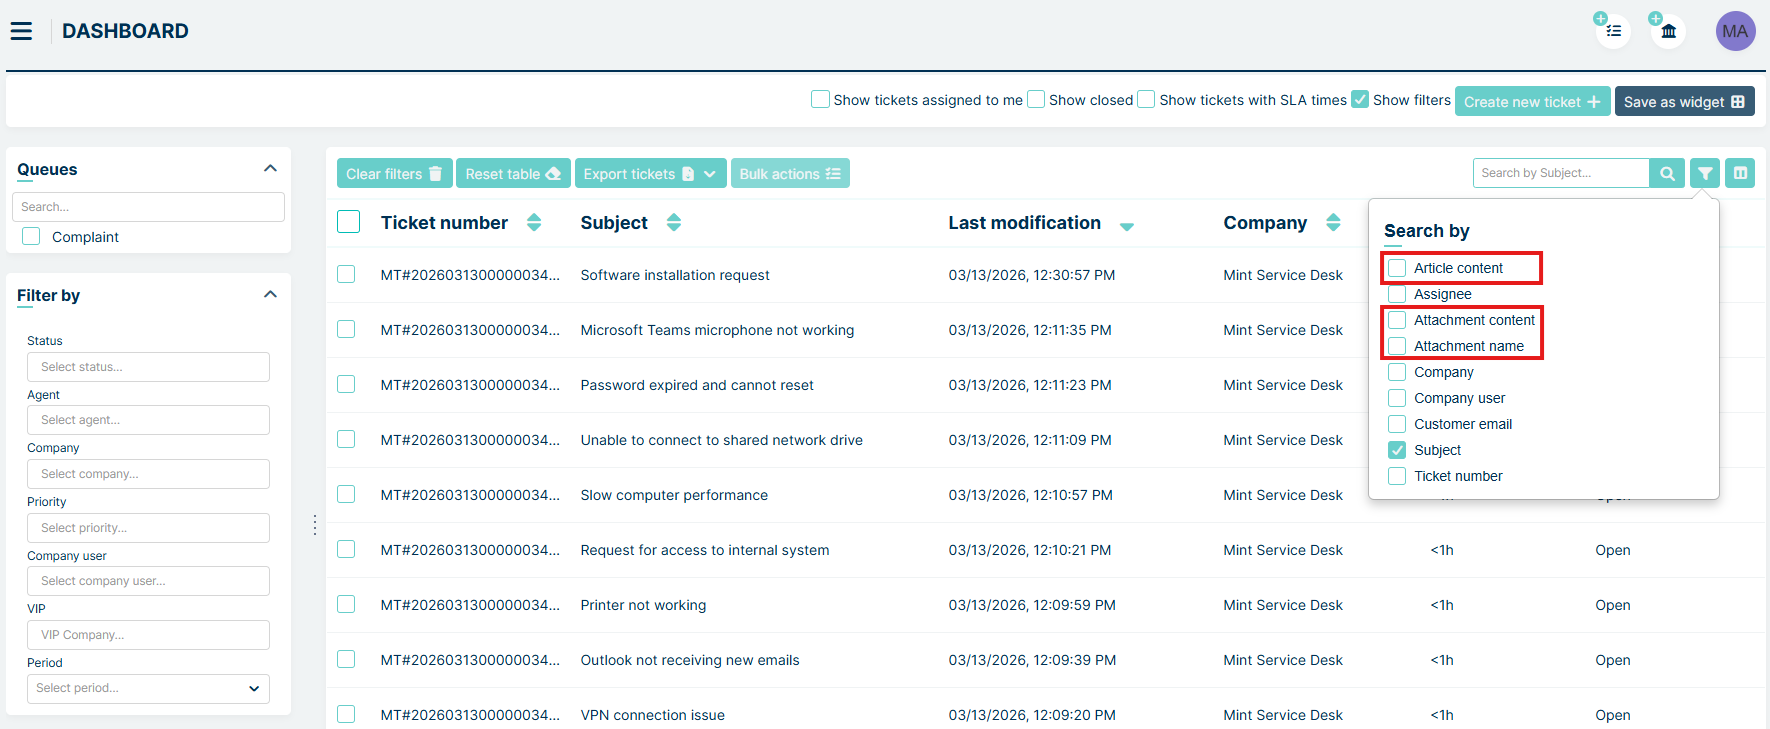The height and width of the screenshot is (729, 1770).
Task: Open the hamburger navigation menu
Action: click(21, 31)
